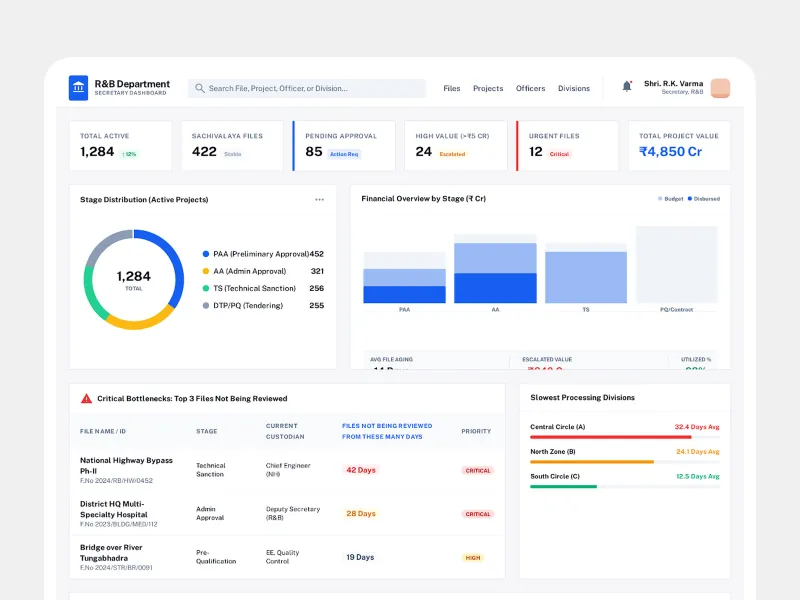Click the AA bar in financial chart
The width and height of the screenshot is (800, 600).
click(x=495, y=272)
